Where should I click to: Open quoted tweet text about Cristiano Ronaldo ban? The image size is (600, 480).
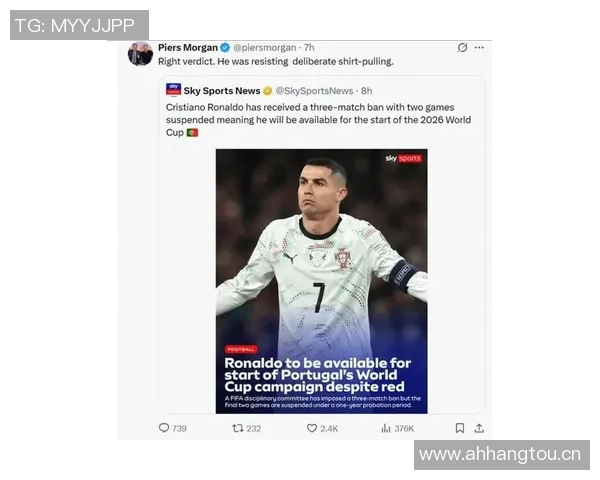(318, 120)
